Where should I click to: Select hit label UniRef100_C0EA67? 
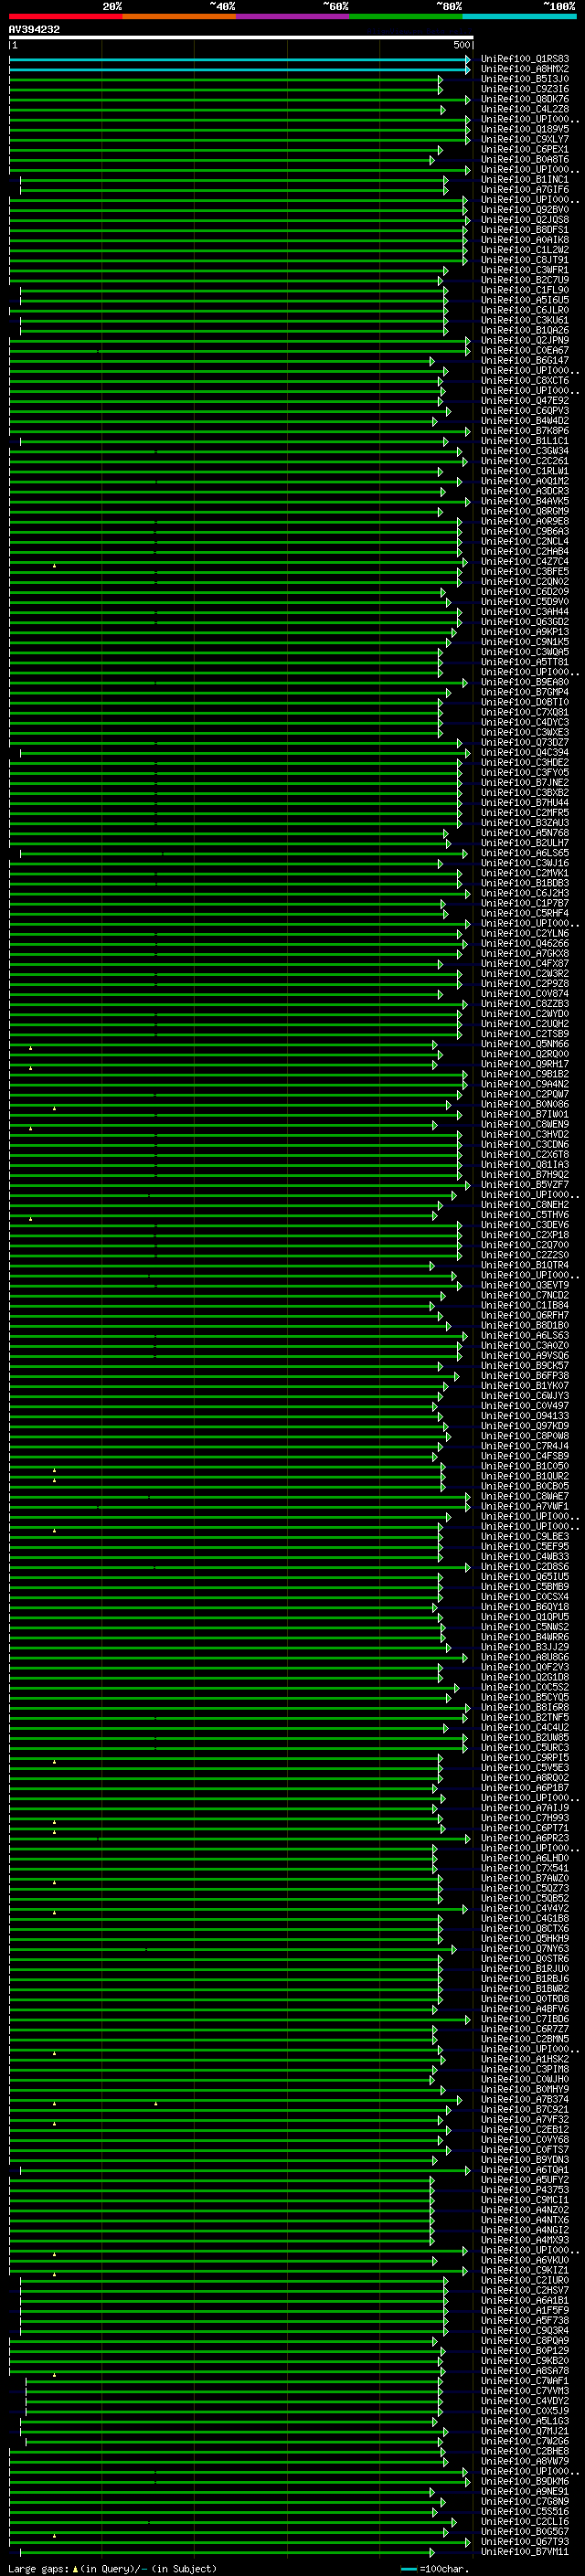tap(525, 351)
